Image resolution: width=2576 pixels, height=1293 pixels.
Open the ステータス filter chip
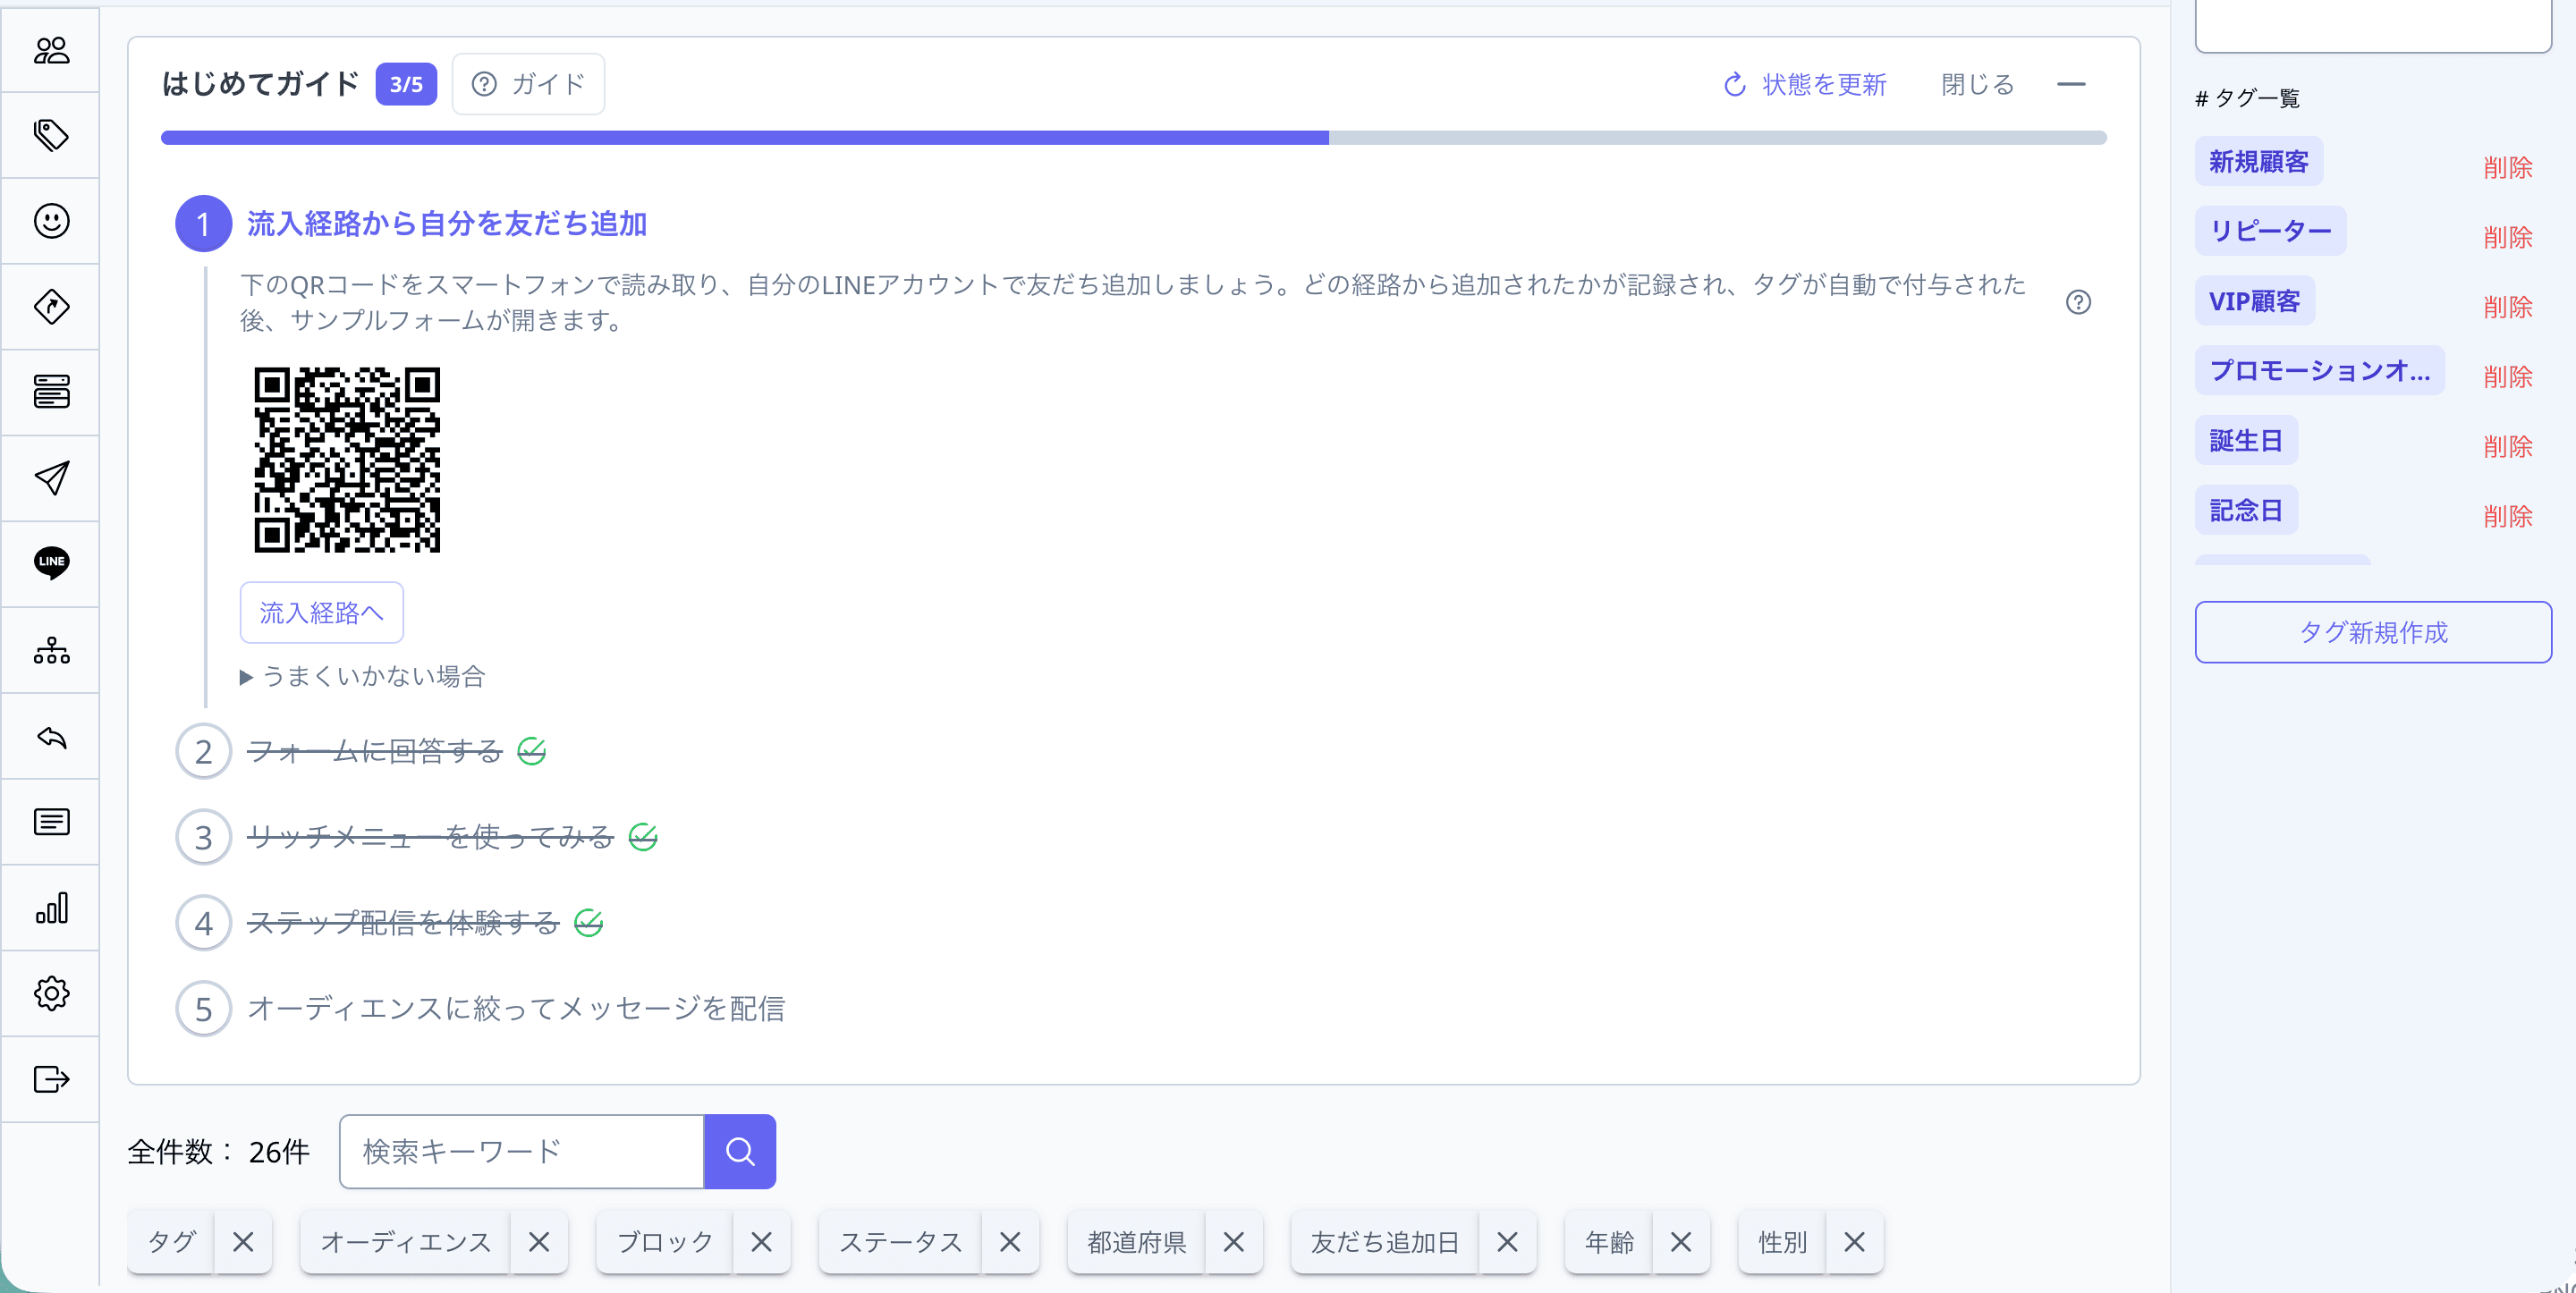[x=900, y=1241]
